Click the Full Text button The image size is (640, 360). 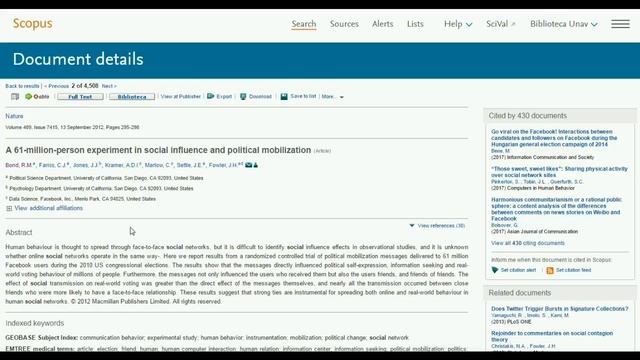[x=80, y=97]
